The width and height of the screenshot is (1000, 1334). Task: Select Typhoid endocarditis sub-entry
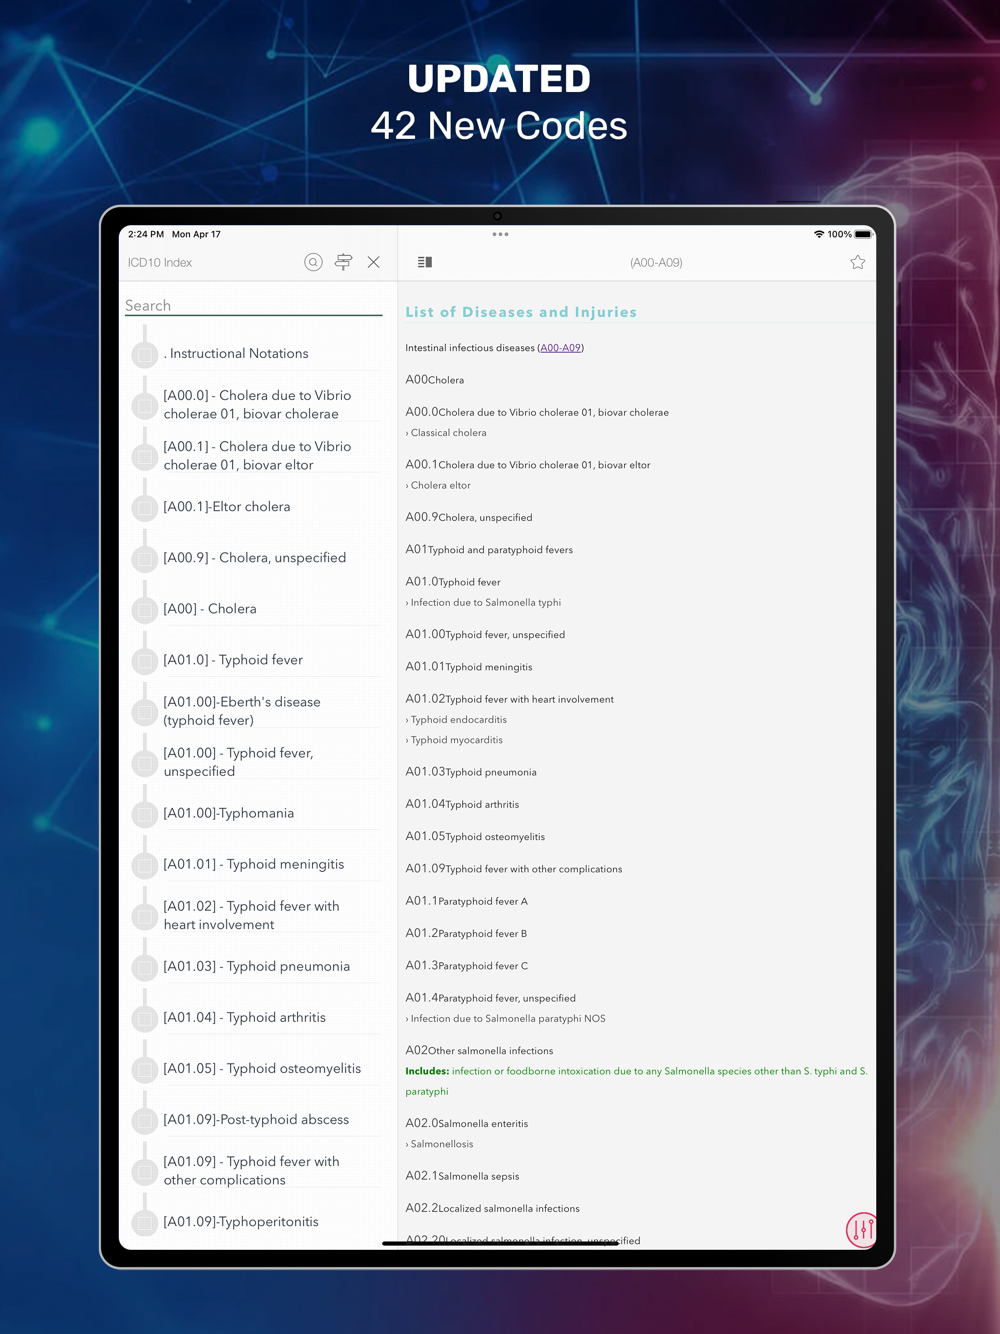[456, 720]
